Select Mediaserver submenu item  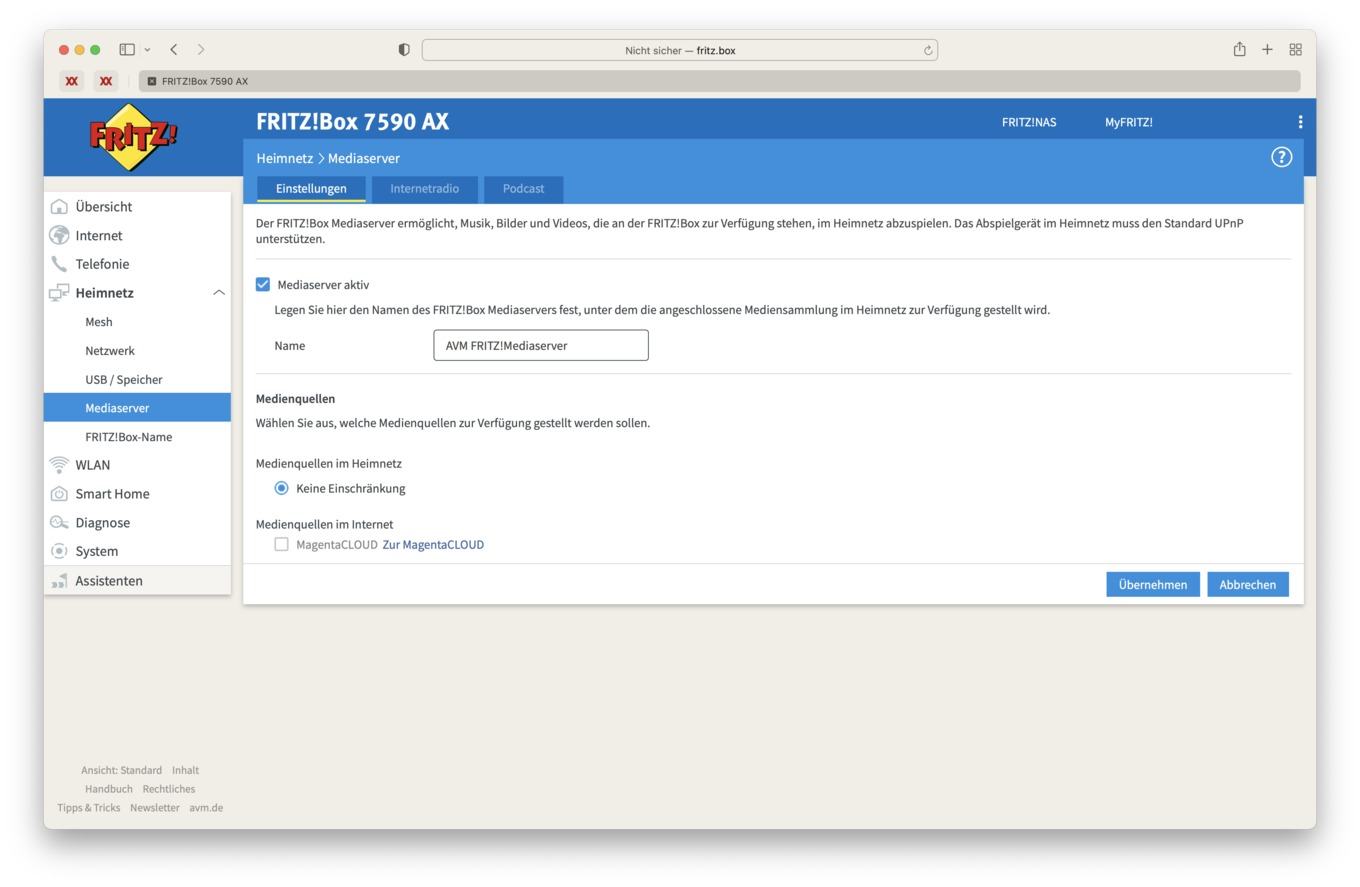(137, 408)
